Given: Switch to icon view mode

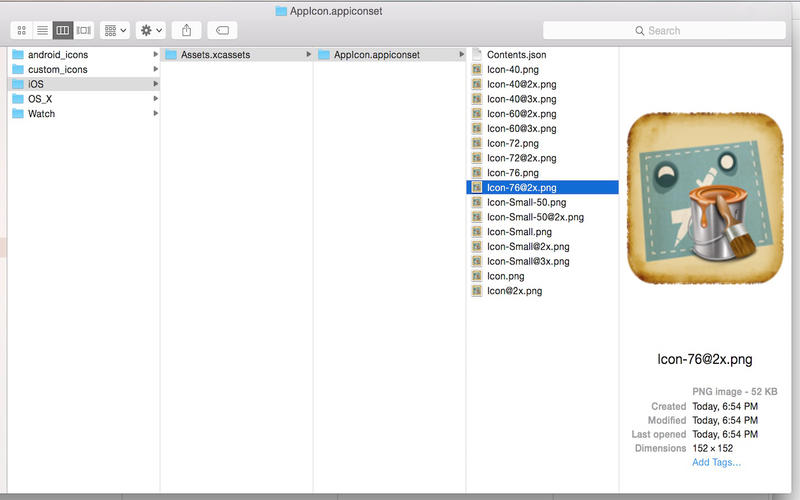Looking at the screenshot, I should click(22, 31).
